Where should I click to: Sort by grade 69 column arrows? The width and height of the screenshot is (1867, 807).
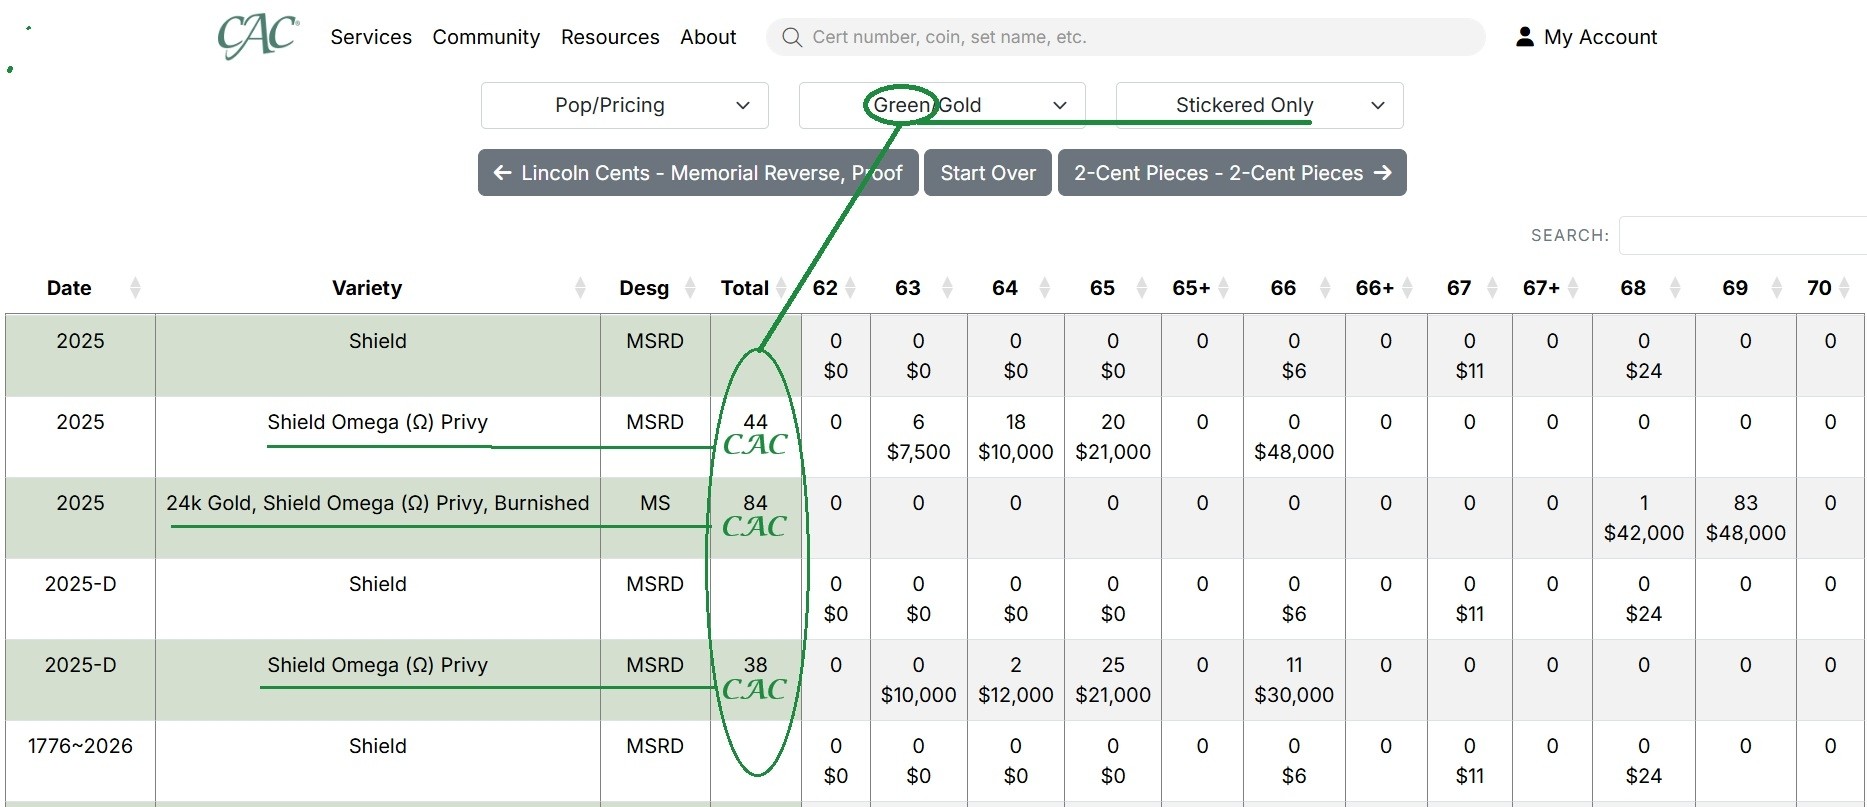[1776, 288]
